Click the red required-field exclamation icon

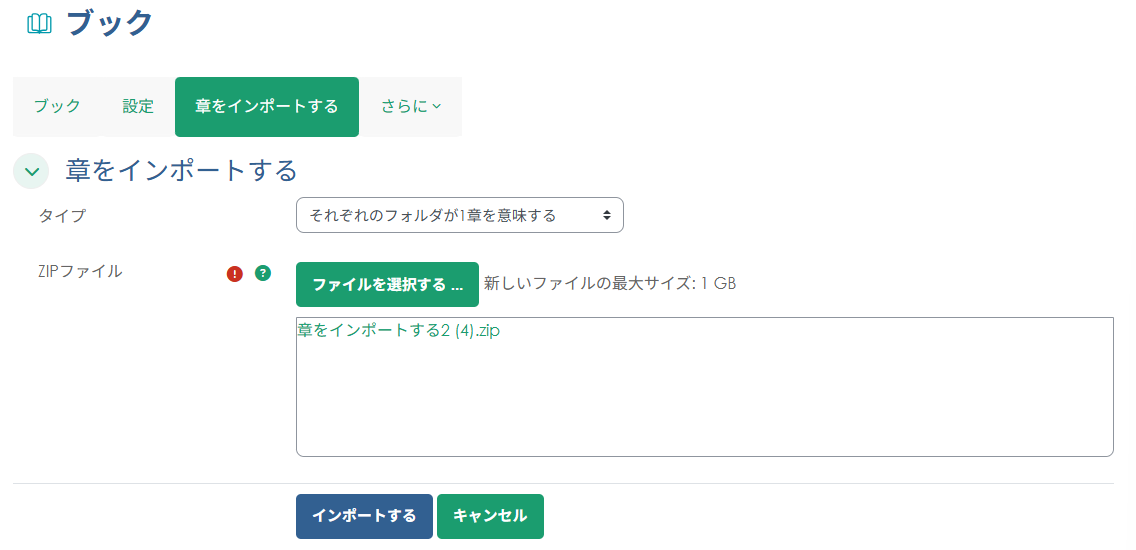[235, 273]
